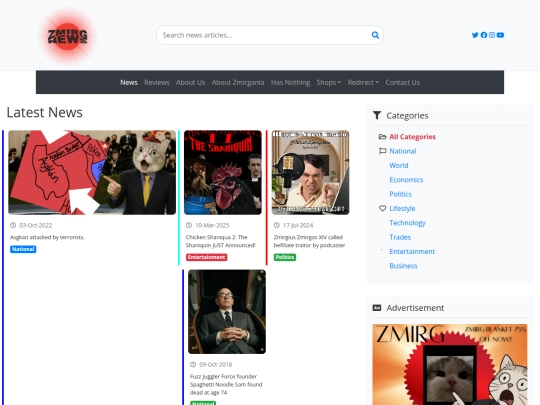Open the Spaghetti Noodle Sam article thumbnail
540x405 pixels.
[227, 312]
